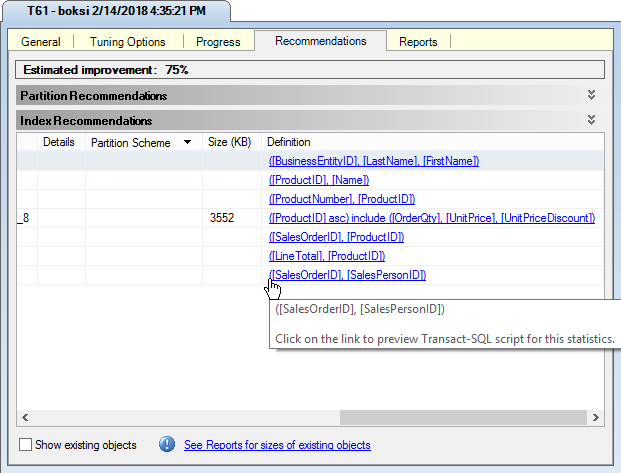Viewport: 621px width, 473px height.
Task: Click the horizontal scrollbar right arrow
Action: [596, 418]
